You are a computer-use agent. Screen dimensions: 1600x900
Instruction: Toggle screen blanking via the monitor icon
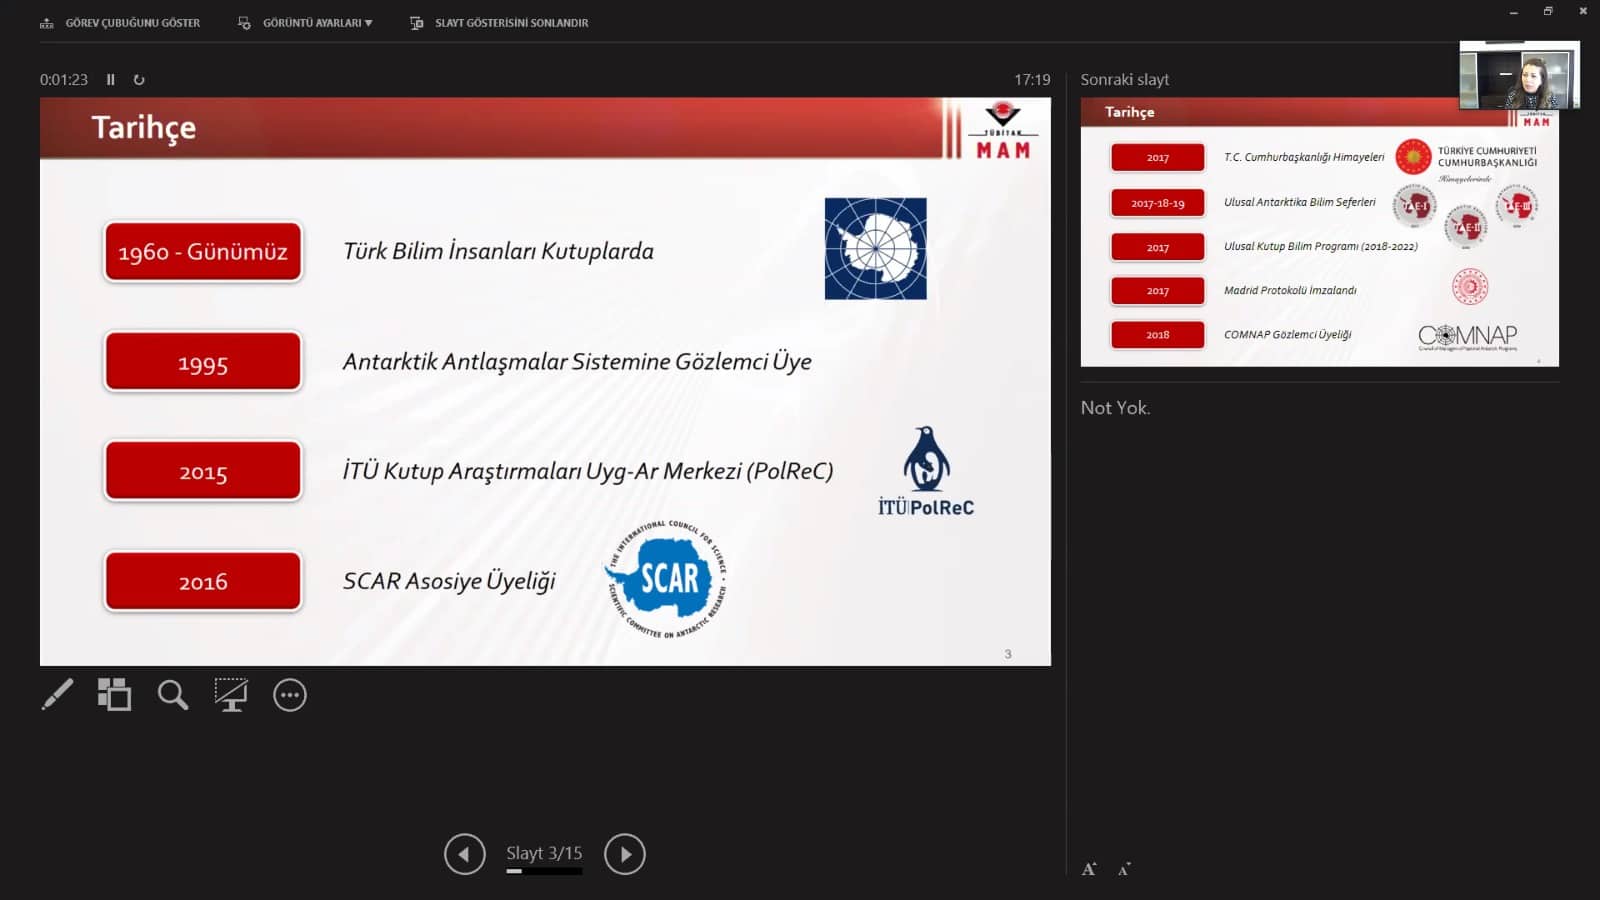[231, 694]
